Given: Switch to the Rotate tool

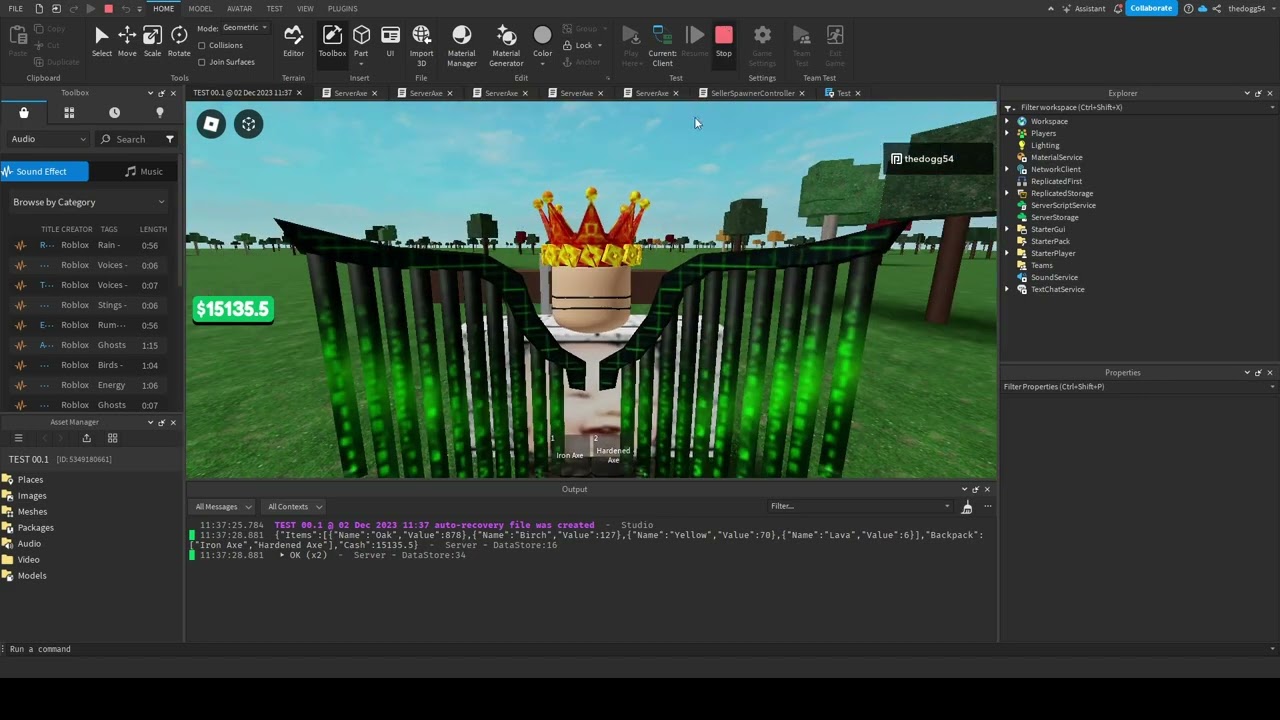Looking at the screenshot, I should [179, 41].
